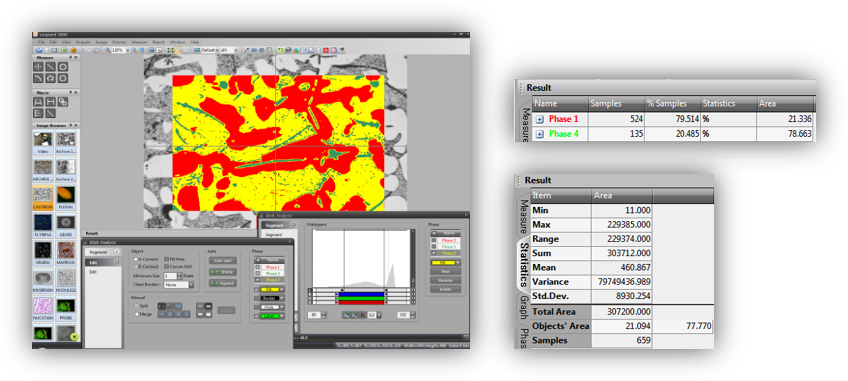Toggle the Fill Hole checkbox

(167, 259)
